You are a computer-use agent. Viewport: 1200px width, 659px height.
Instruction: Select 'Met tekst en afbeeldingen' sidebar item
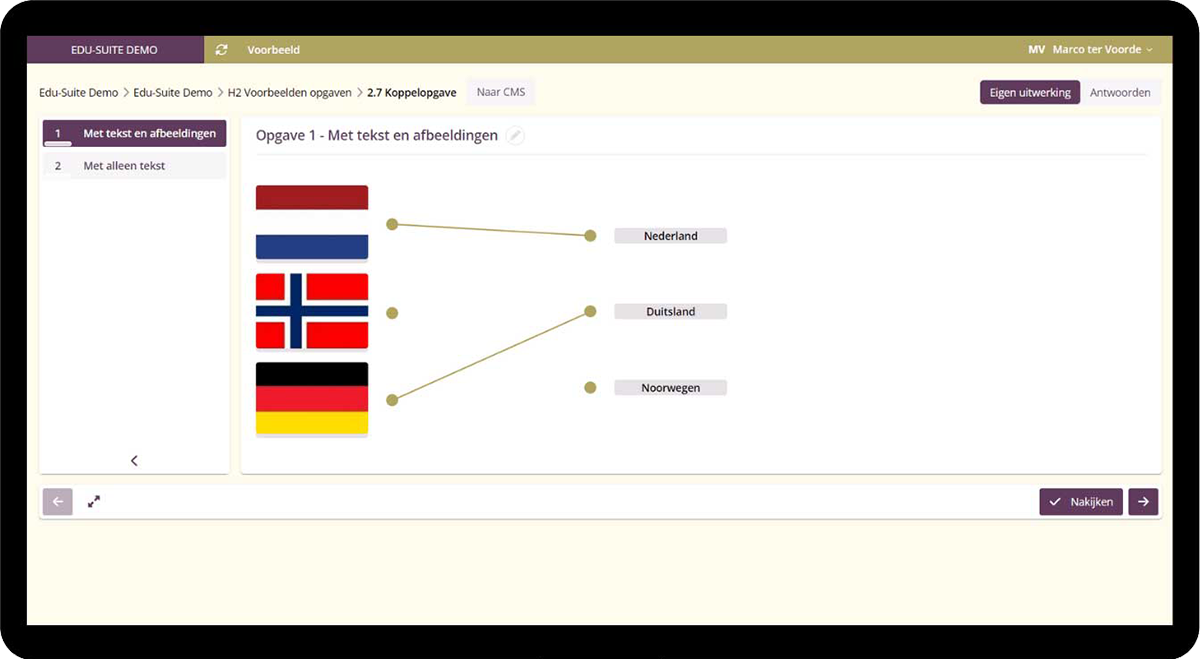[x=135, y=133]
